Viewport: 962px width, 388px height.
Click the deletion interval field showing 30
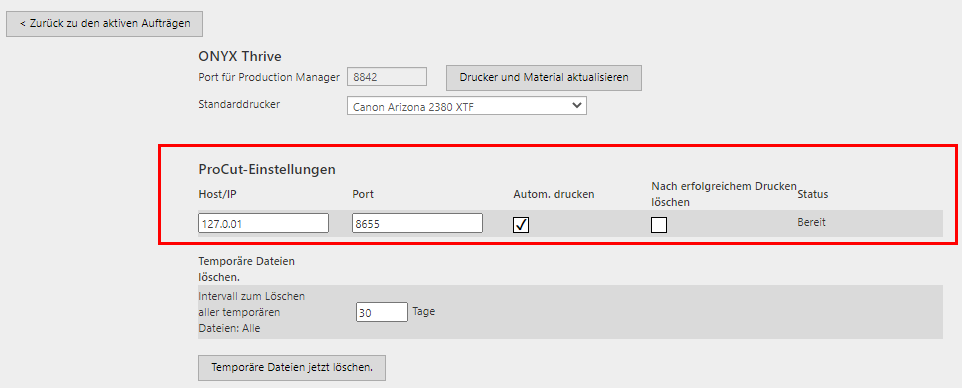click(382, 312)
